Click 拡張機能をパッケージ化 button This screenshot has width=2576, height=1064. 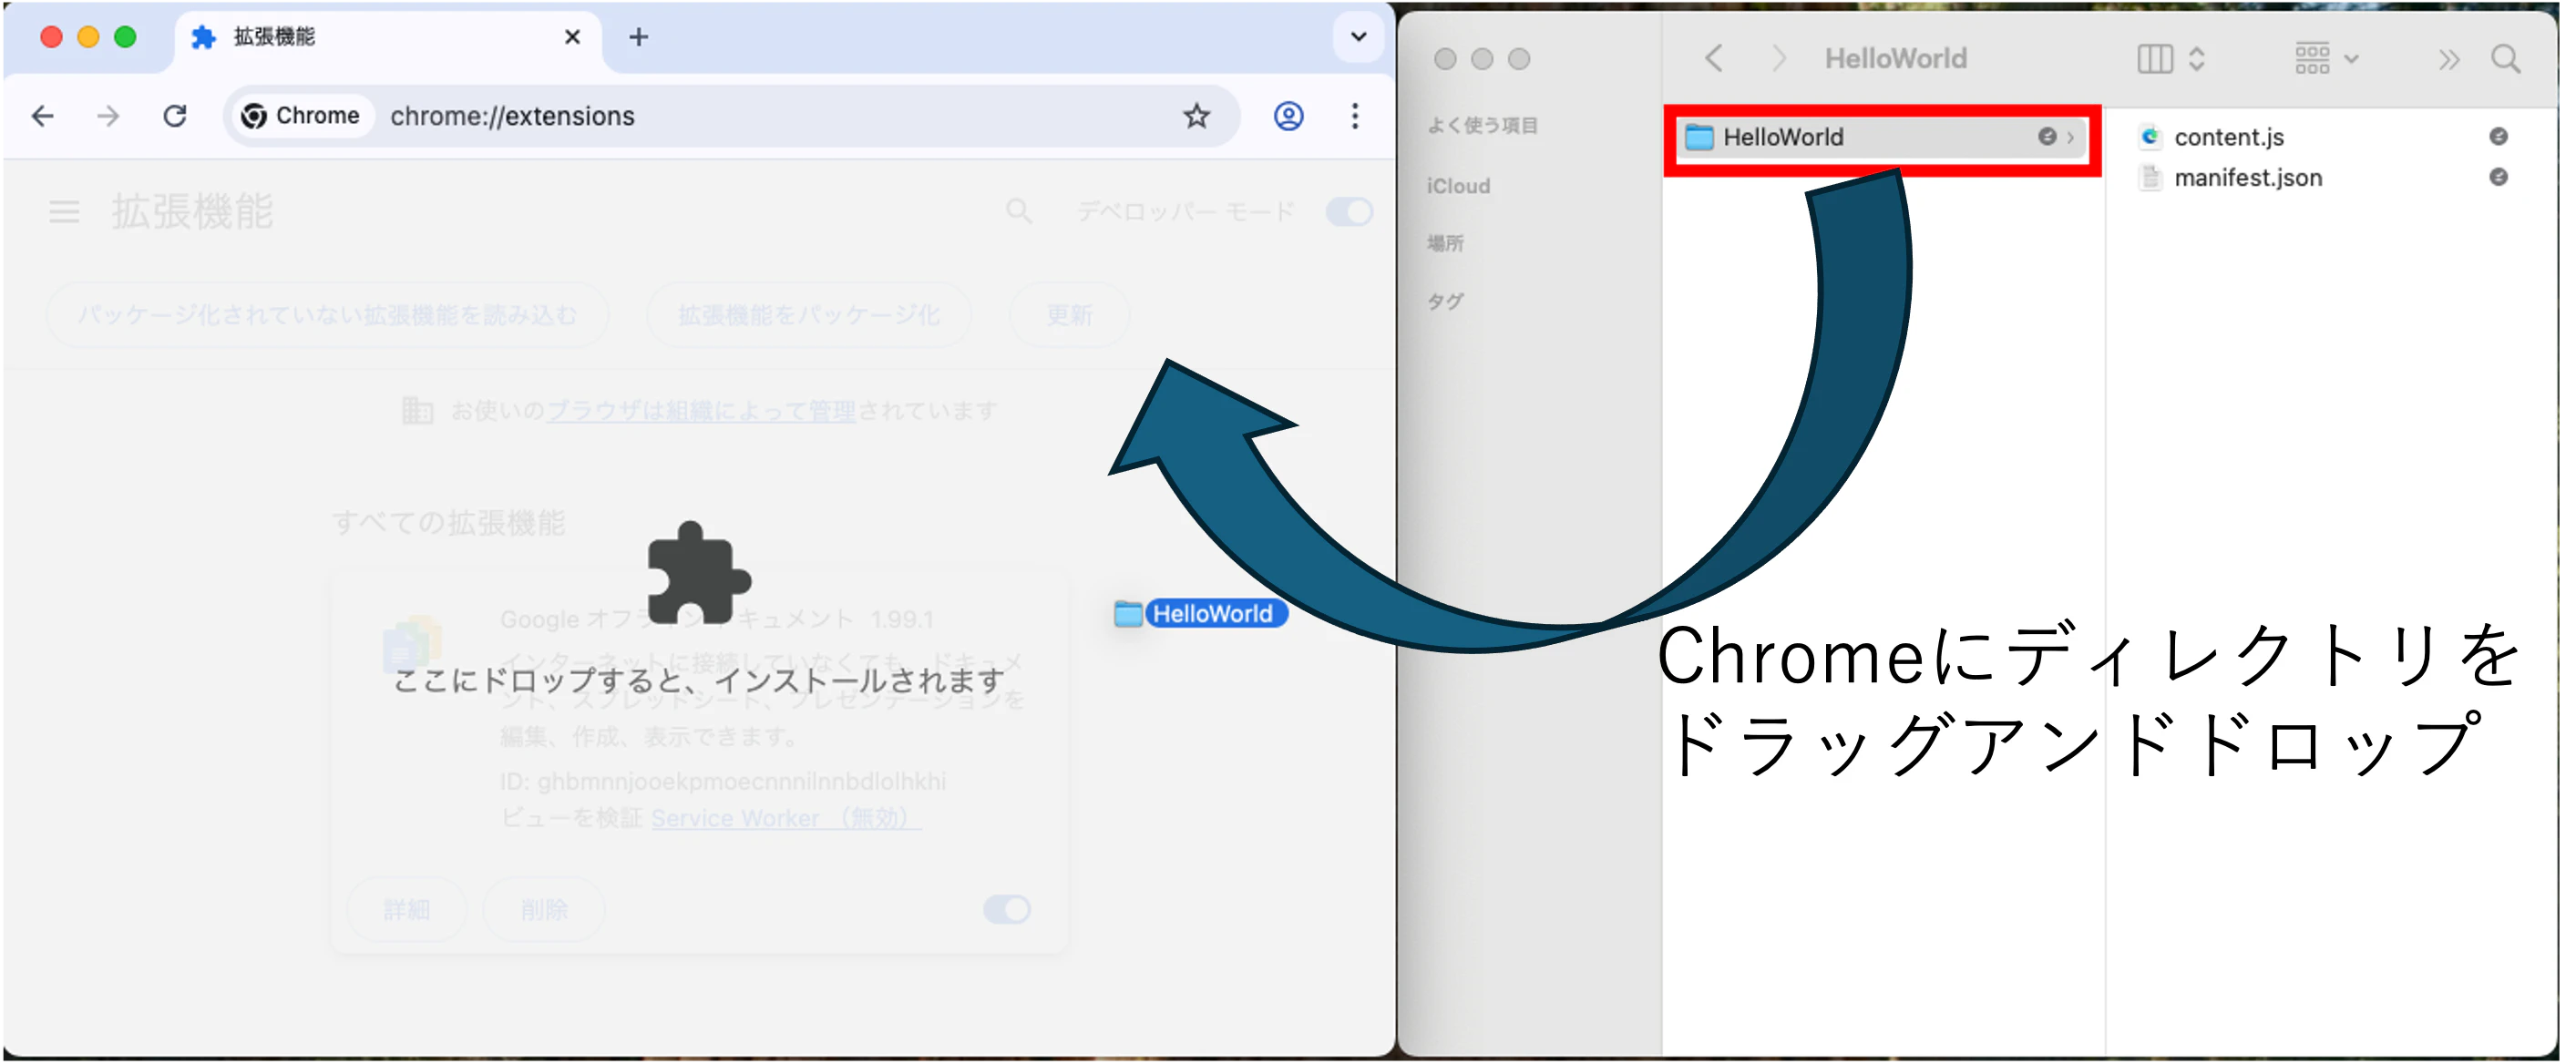[809, 315]
